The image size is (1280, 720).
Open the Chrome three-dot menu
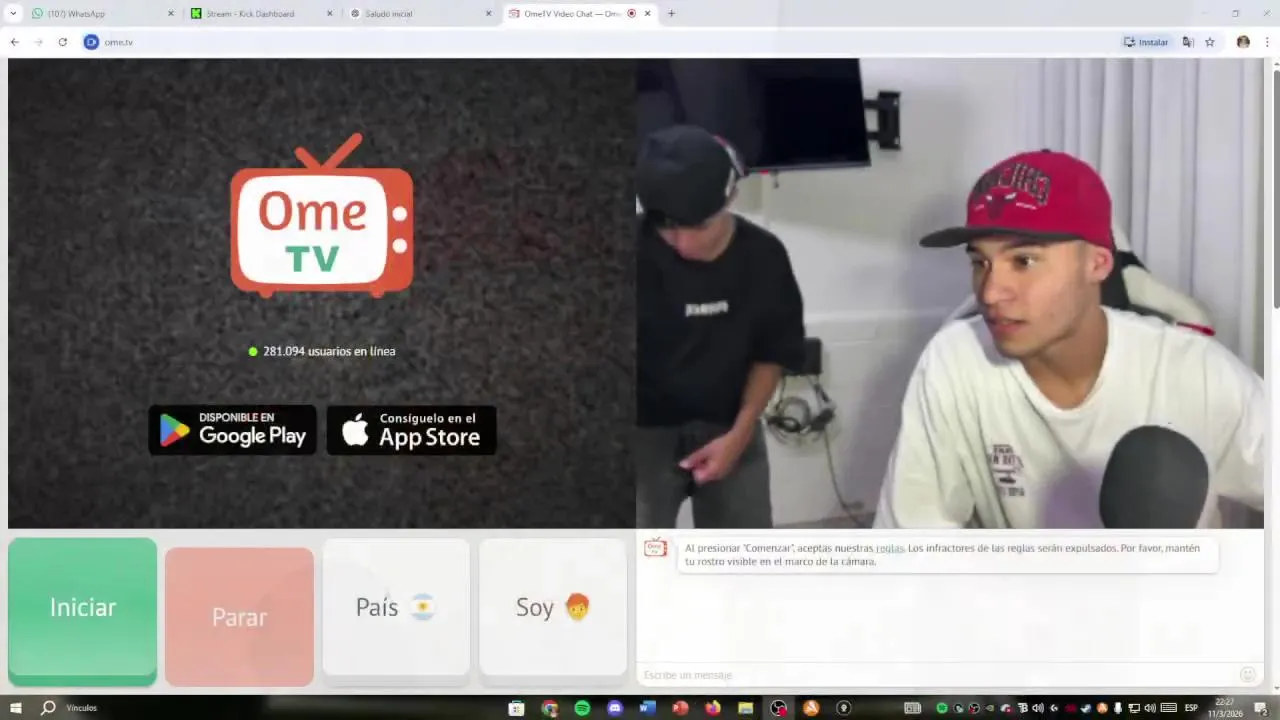1267,42
